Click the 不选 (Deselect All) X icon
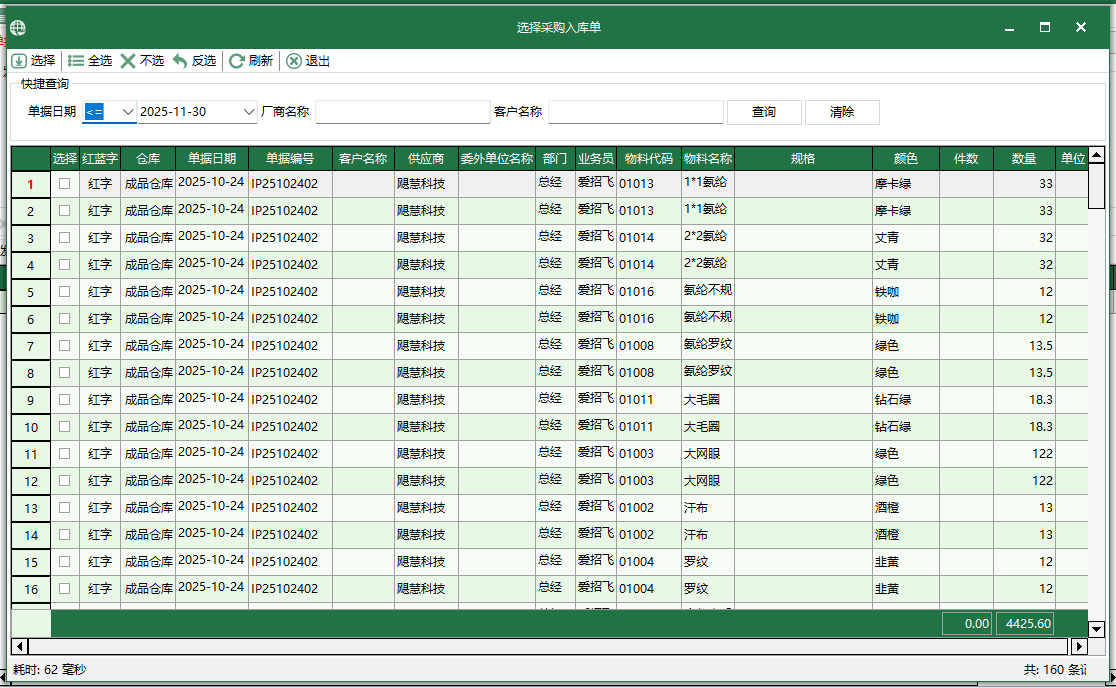1116x688 pixels. (128, 61)
